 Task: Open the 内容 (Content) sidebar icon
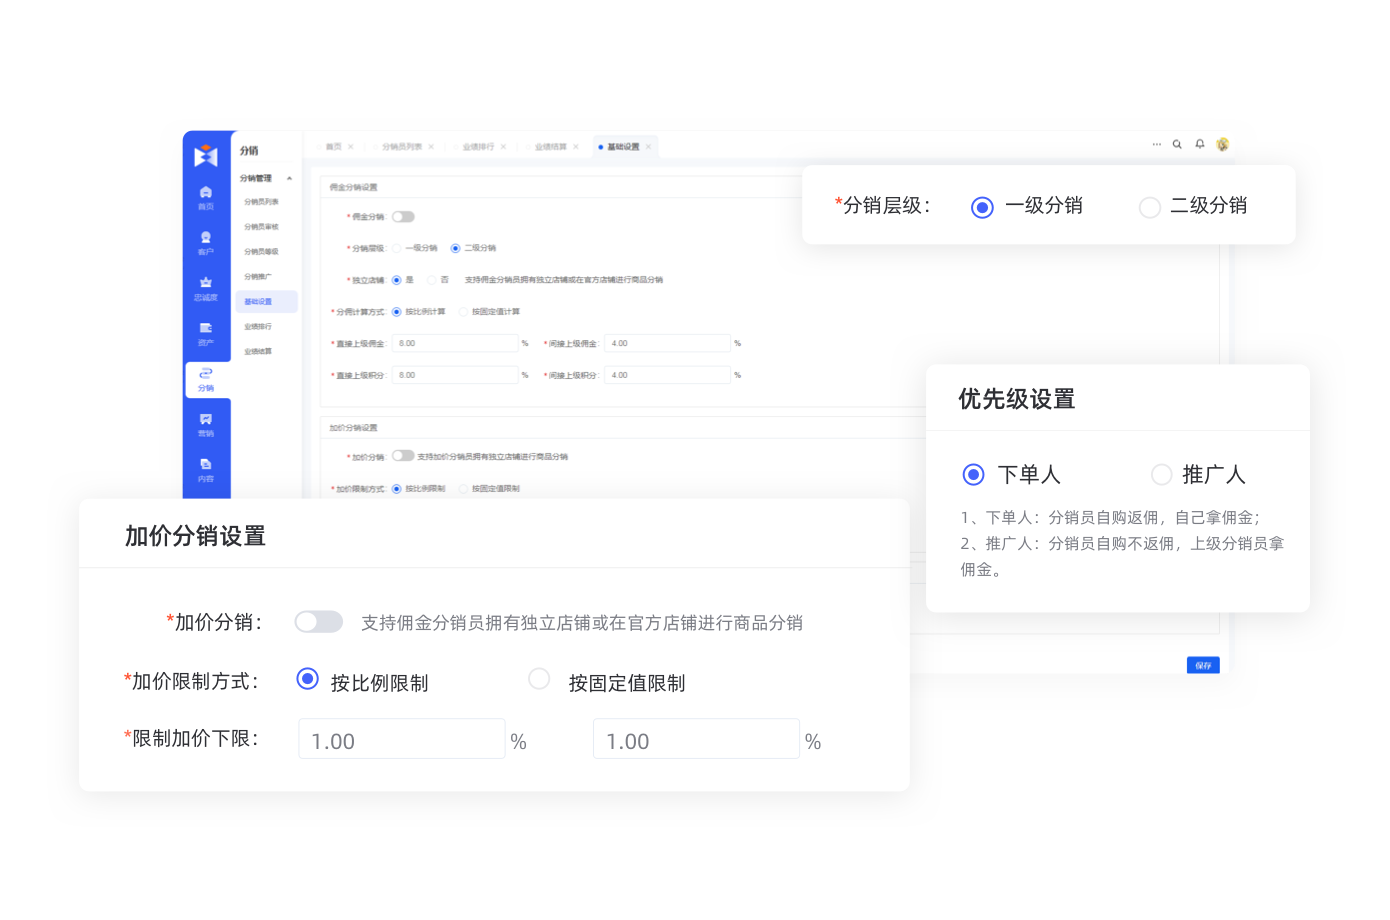coord(206,469)
